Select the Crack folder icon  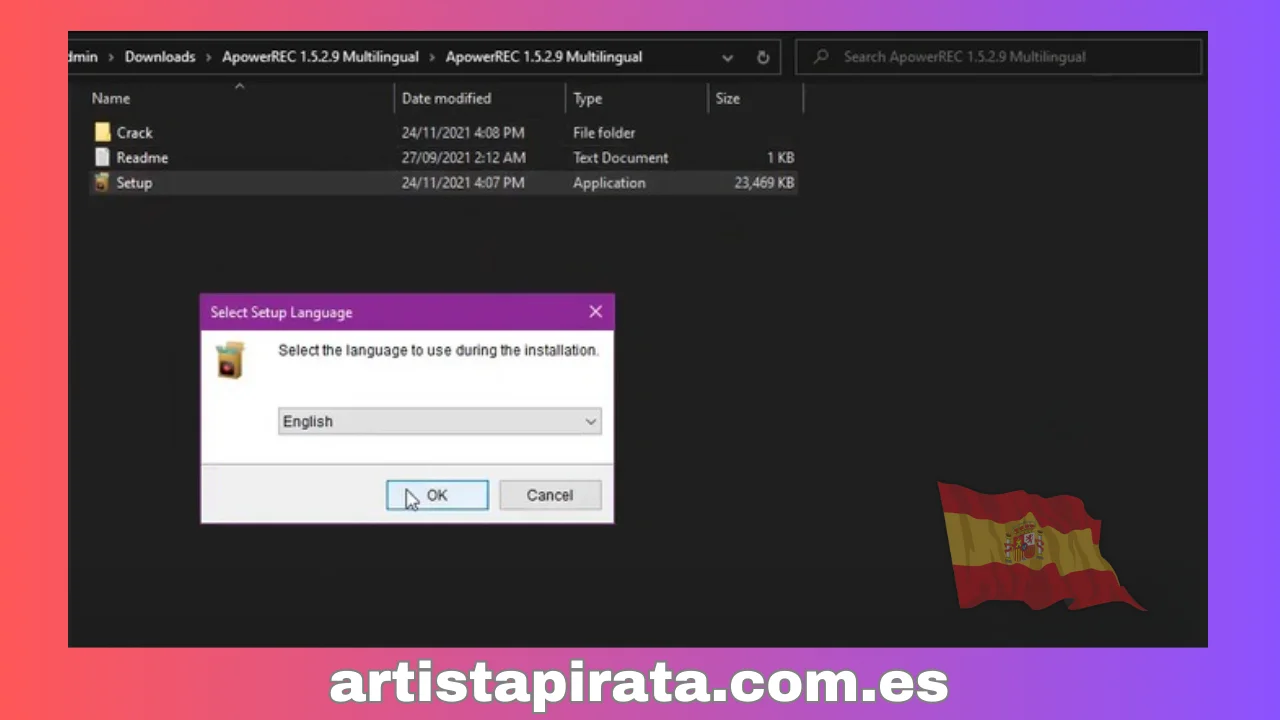[x=102, y=132]
